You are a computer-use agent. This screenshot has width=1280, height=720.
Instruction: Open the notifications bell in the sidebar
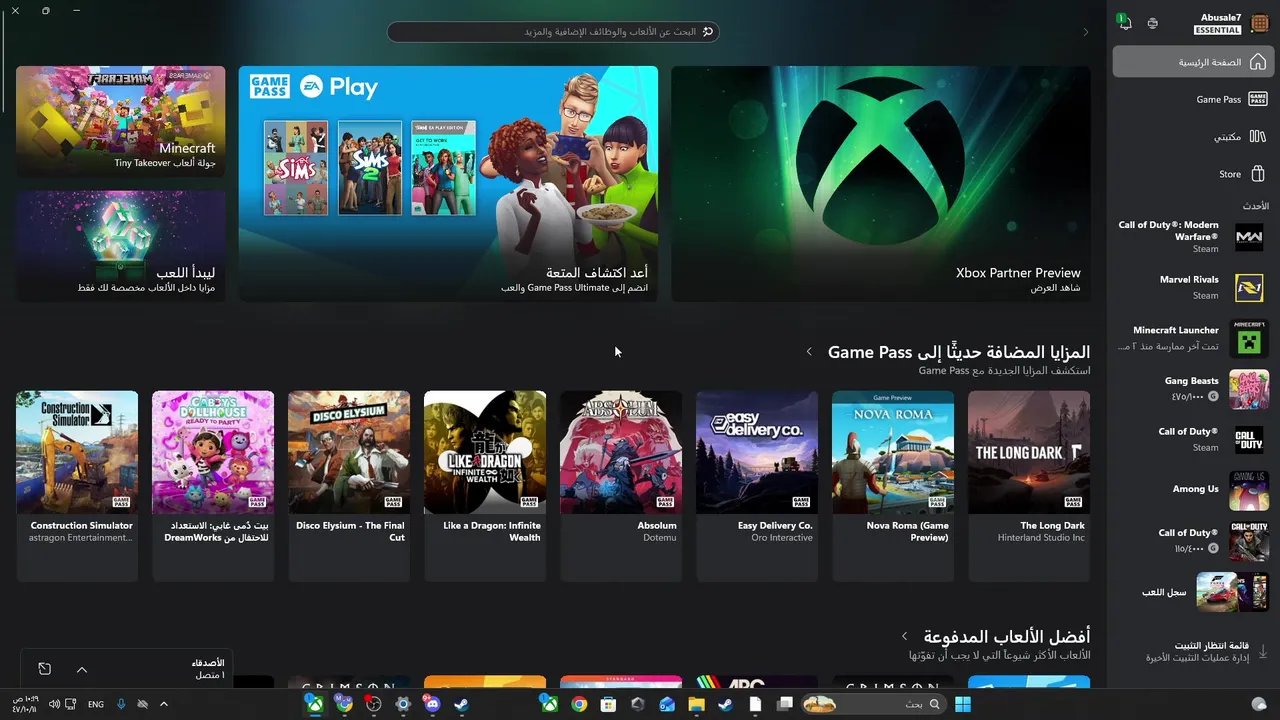(1124, 23)
